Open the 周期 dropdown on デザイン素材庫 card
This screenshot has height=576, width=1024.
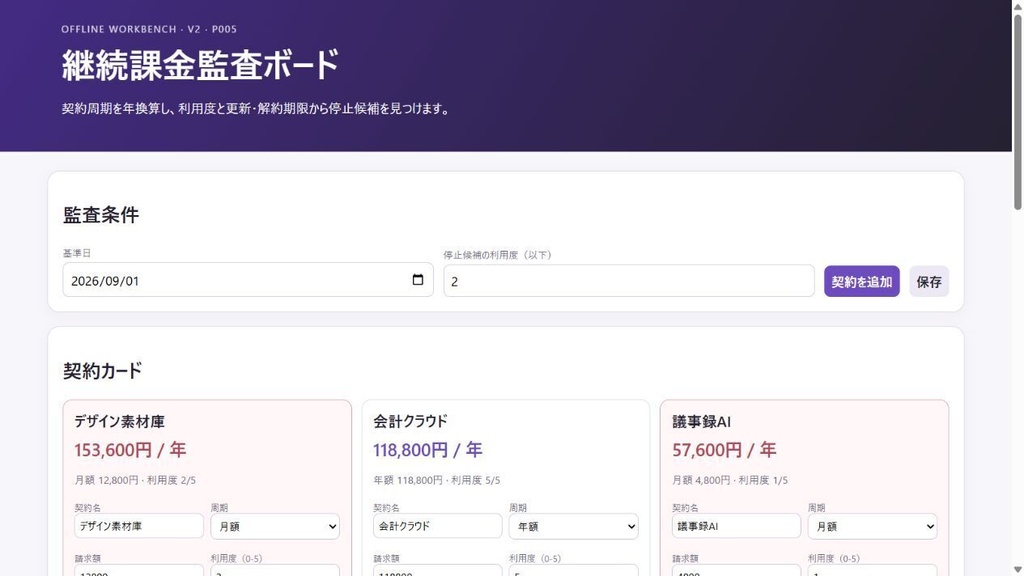point(275,526)
